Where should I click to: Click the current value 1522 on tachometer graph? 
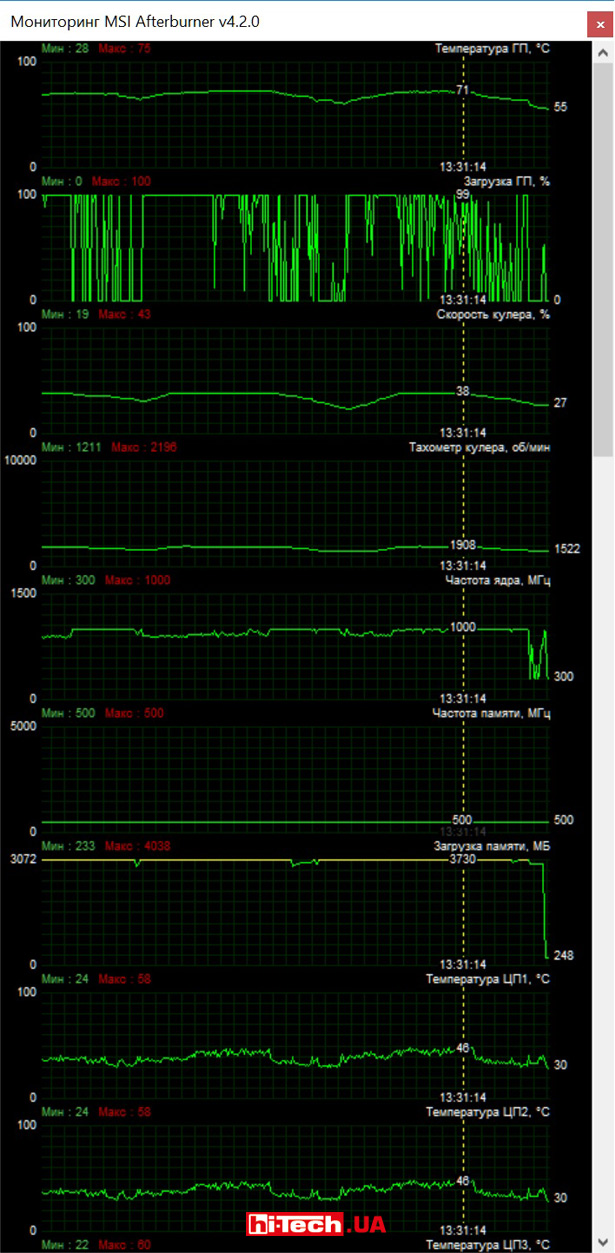[566, 549]
